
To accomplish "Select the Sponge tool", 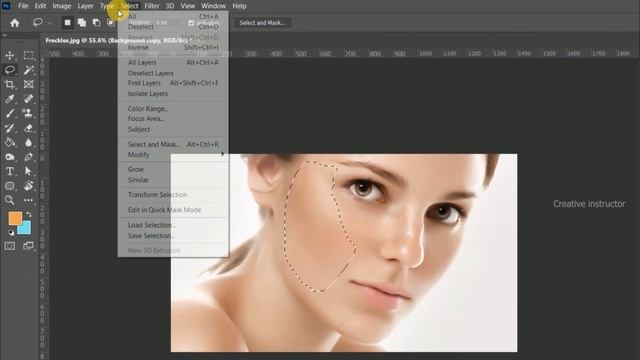I will [10, 157].
